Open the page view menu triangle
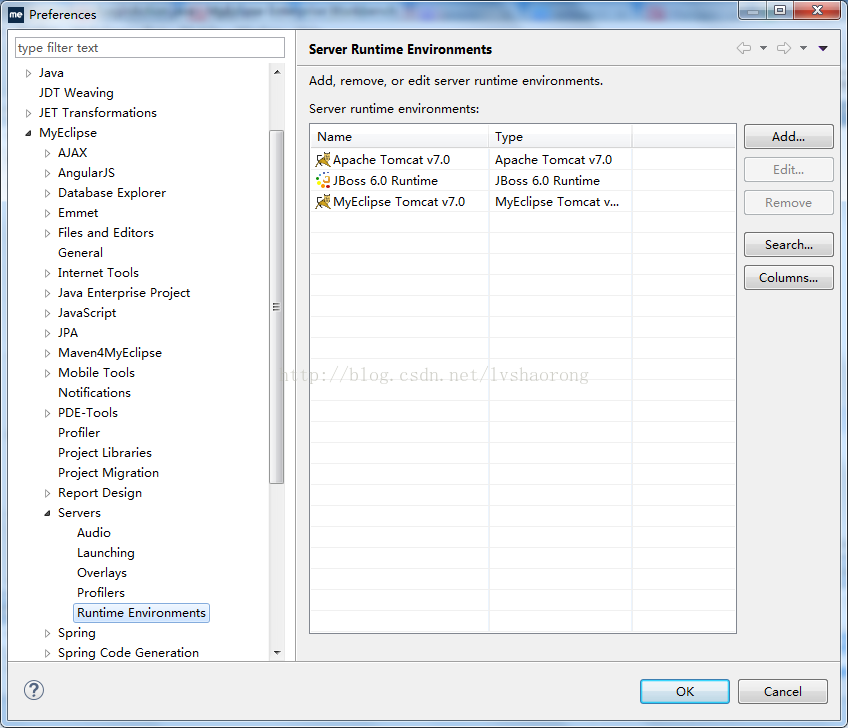Image resolution: width=848 pixels, height=728 pixels. tap(823, 49)
